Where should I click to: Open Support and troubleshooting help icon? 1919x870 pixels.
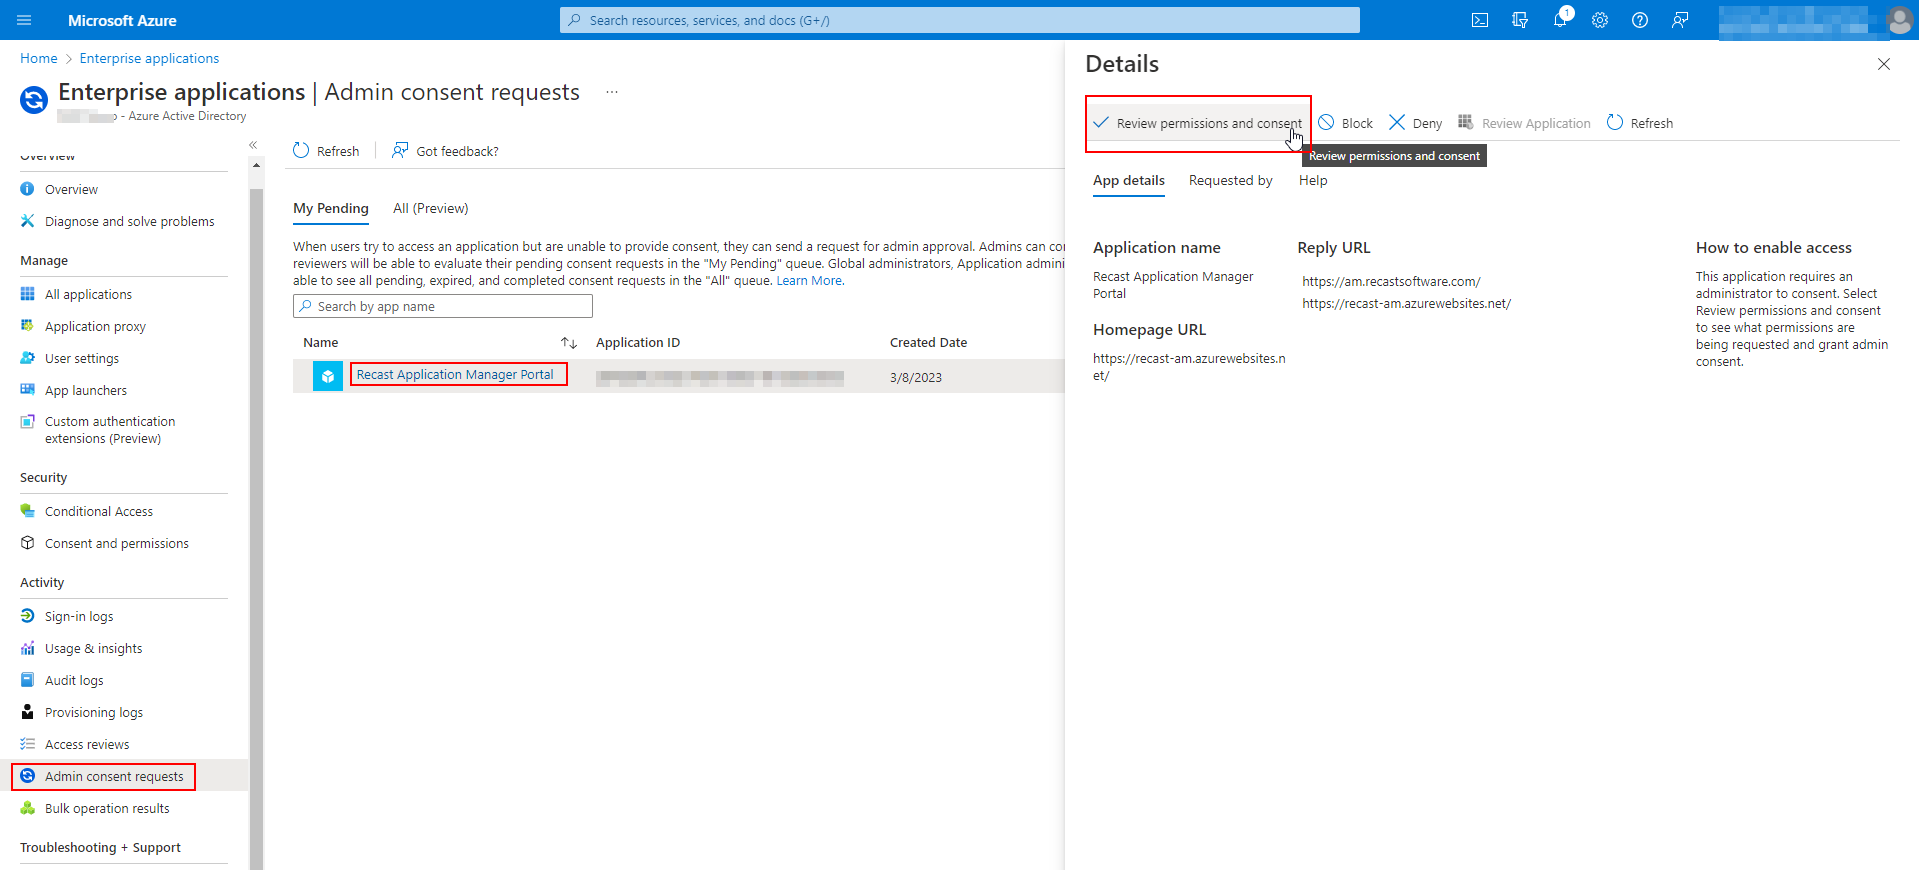click(x=1640, y=20)
